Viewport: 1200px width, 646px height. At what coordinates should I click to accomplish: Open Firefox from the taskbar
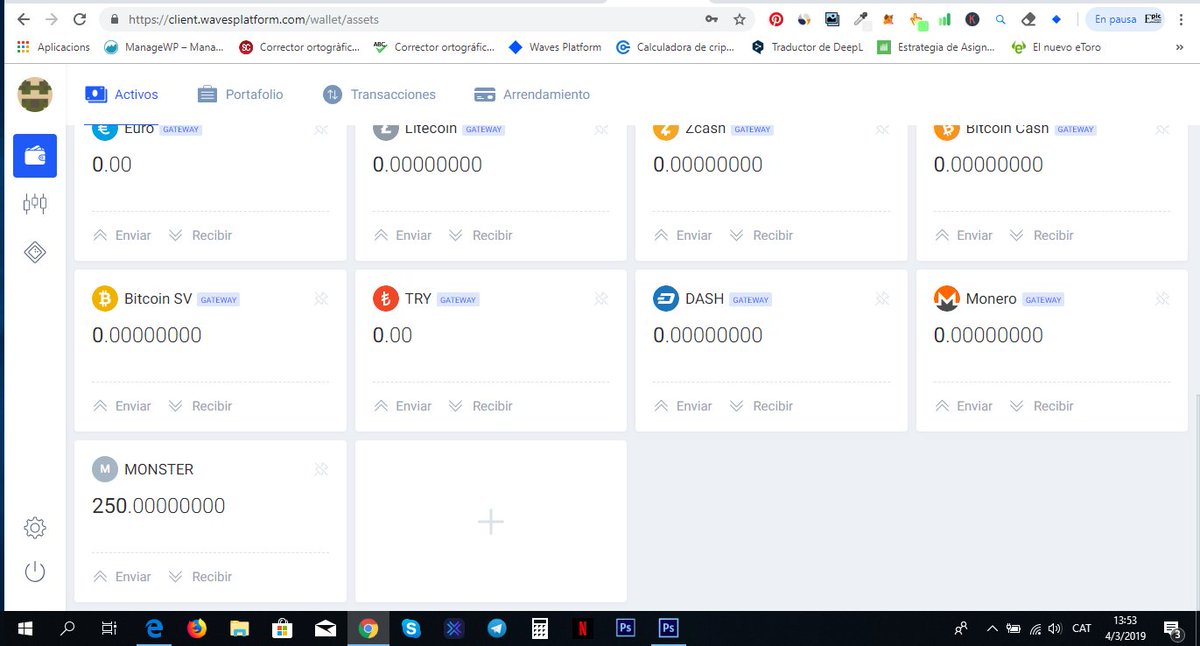pyautogui.click(x=196, y=629)
